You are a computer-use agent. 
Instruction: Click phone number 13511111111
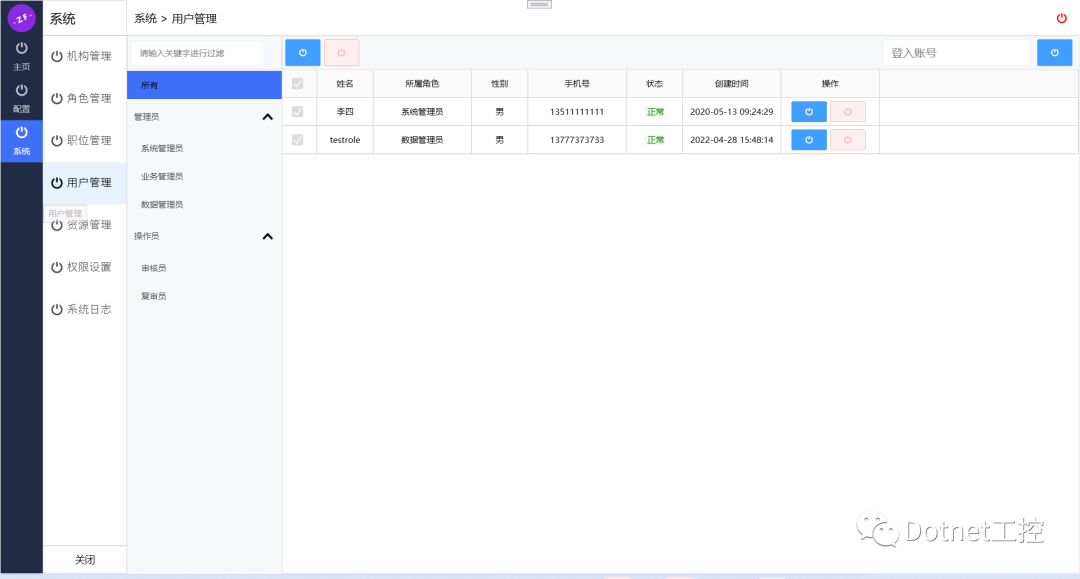point(577,112)
